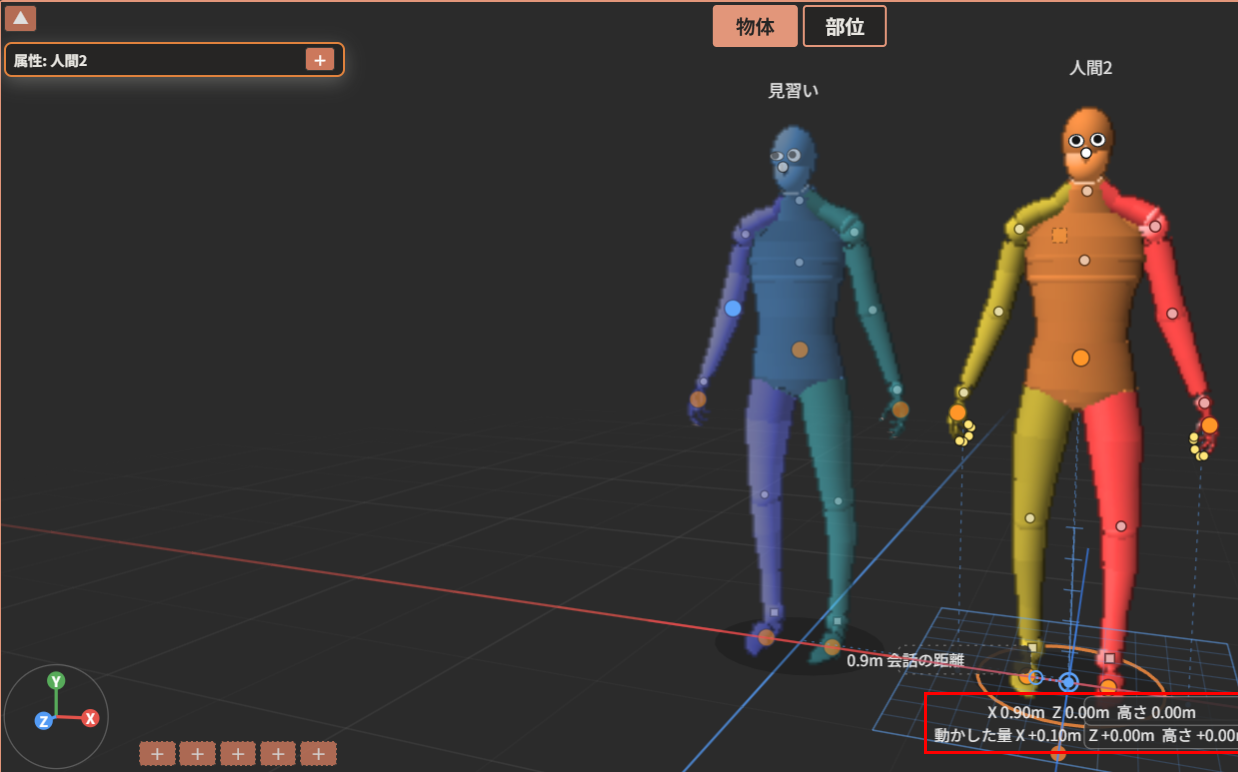This screenshot has height=772, width=1238.
Task: Click the 属性: 人間2 attribute title
Action: pos(50,61)
